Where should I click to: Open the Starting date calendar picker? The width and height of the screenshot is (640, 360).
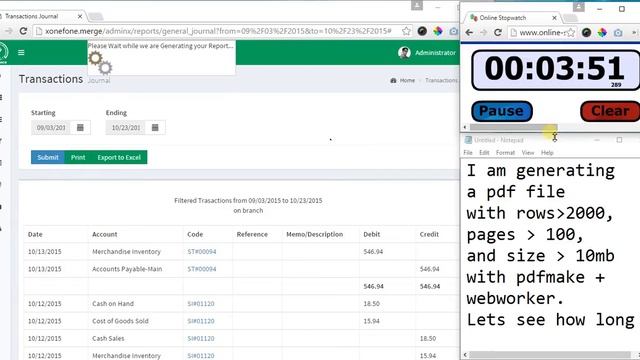pos(80,128)
